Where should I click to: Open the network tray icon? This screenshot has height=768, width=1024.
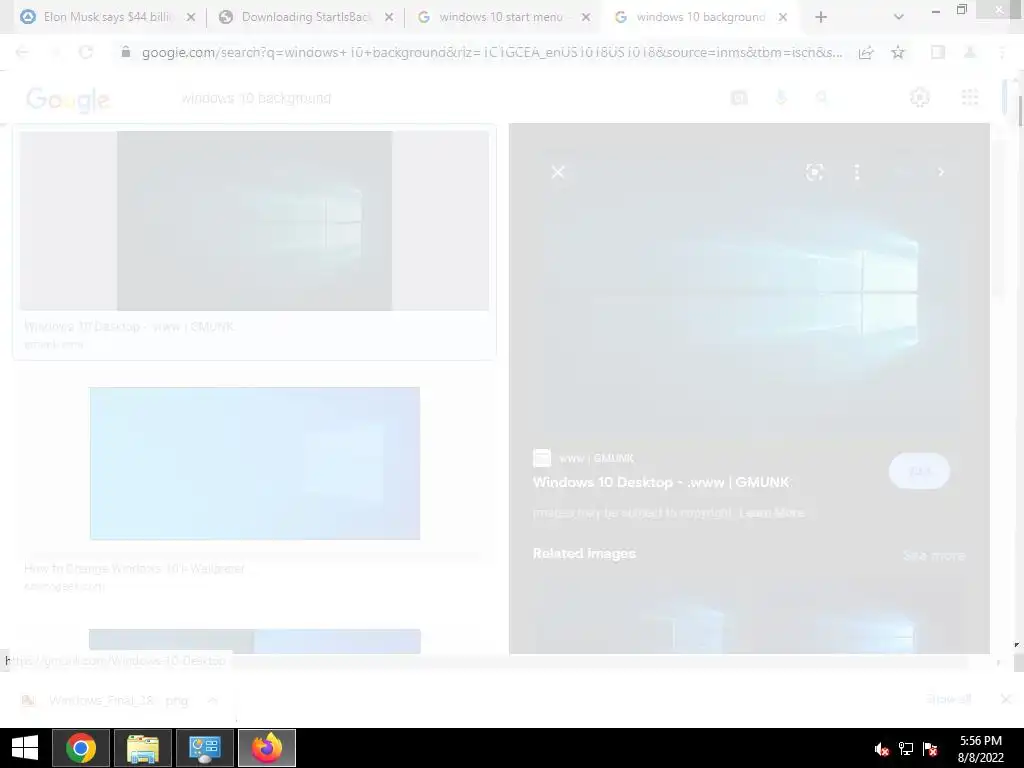point(906,749)
